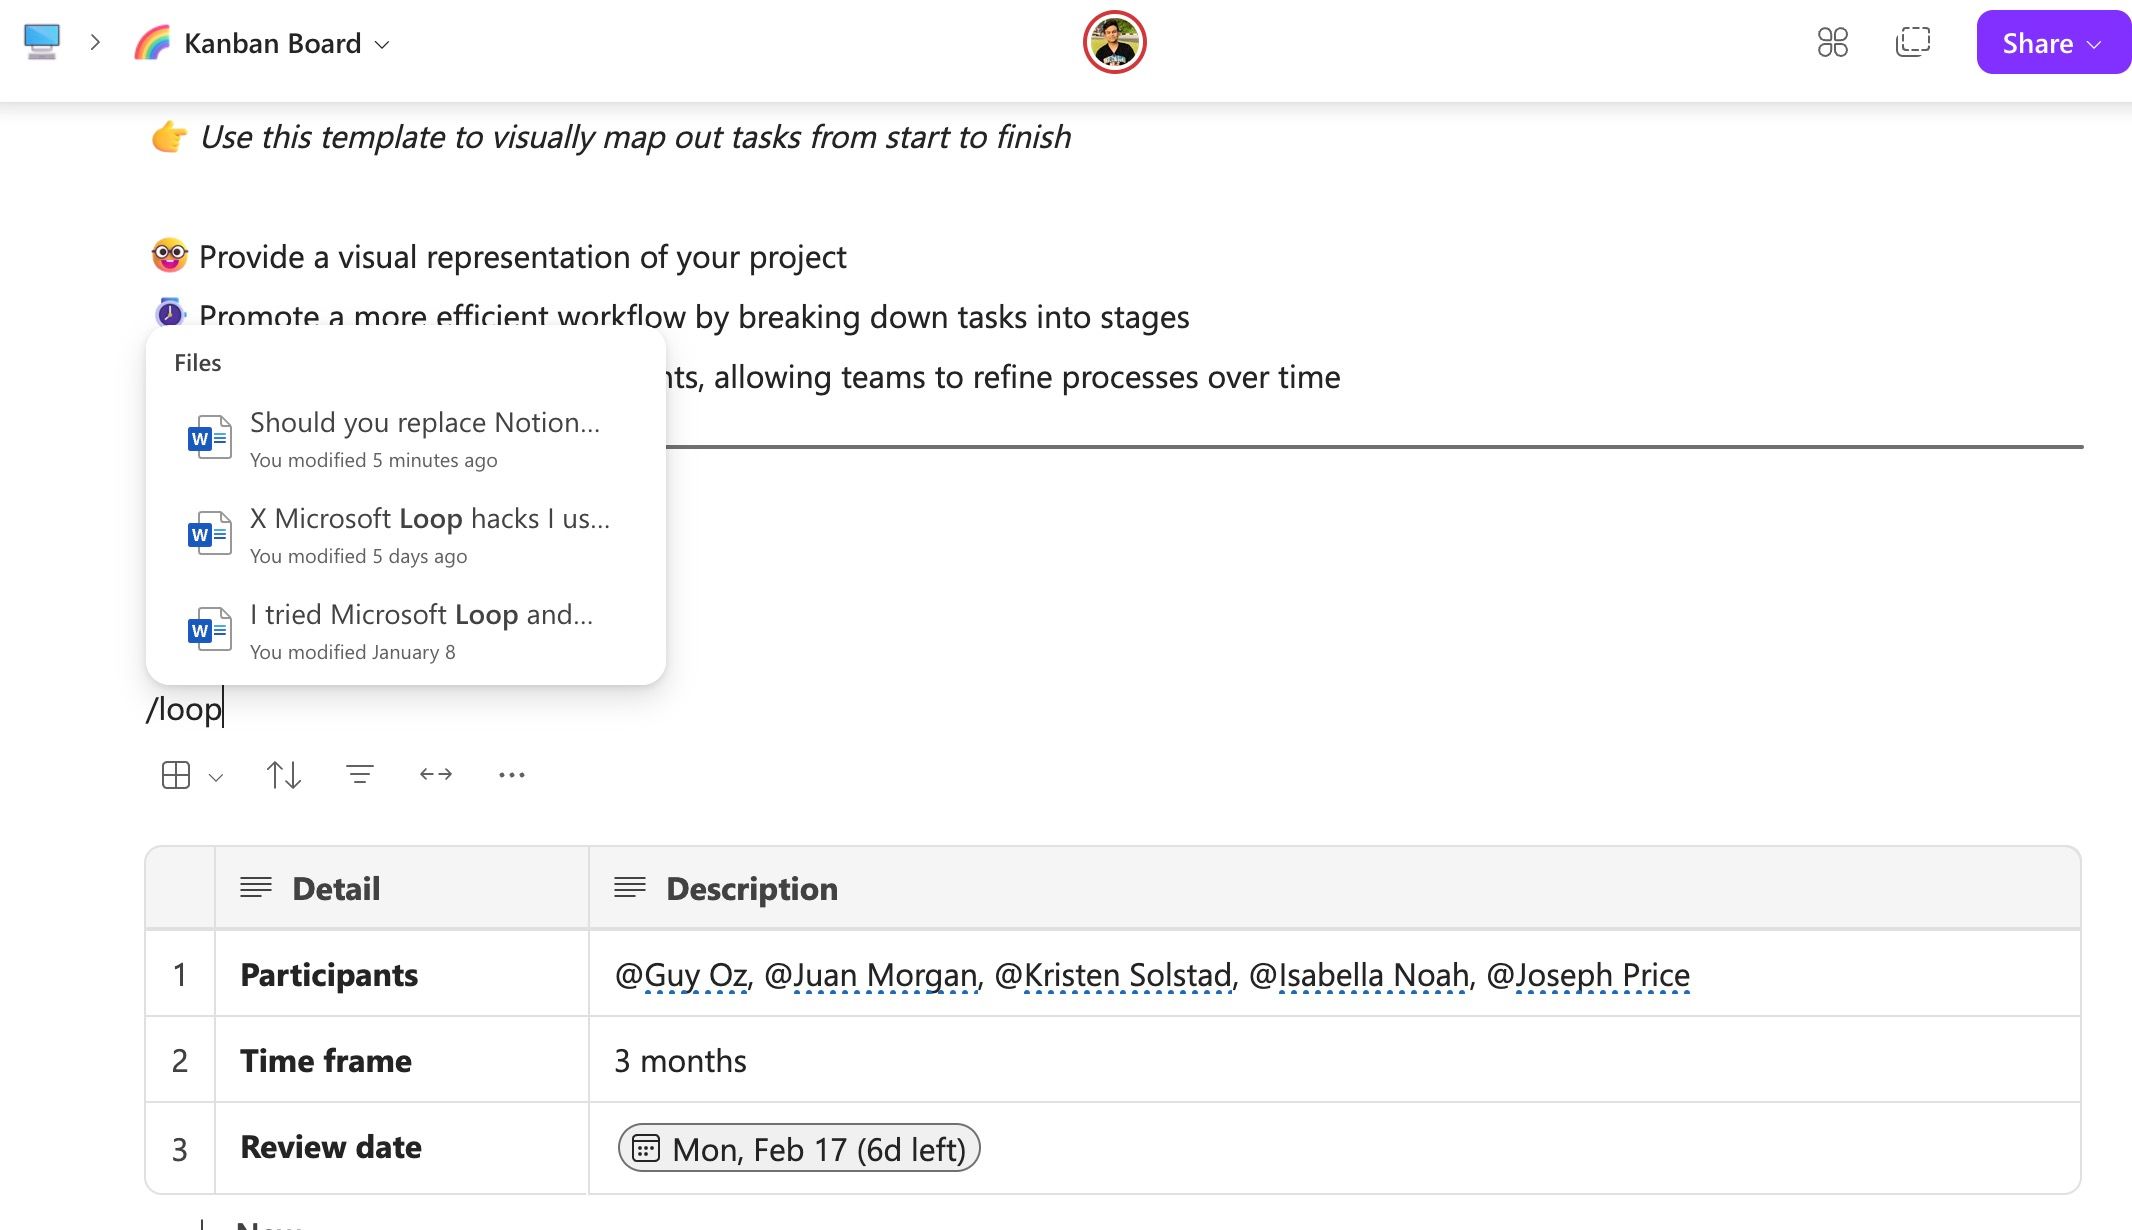Click the 'Promote a more efficient workflow' line

694,316
